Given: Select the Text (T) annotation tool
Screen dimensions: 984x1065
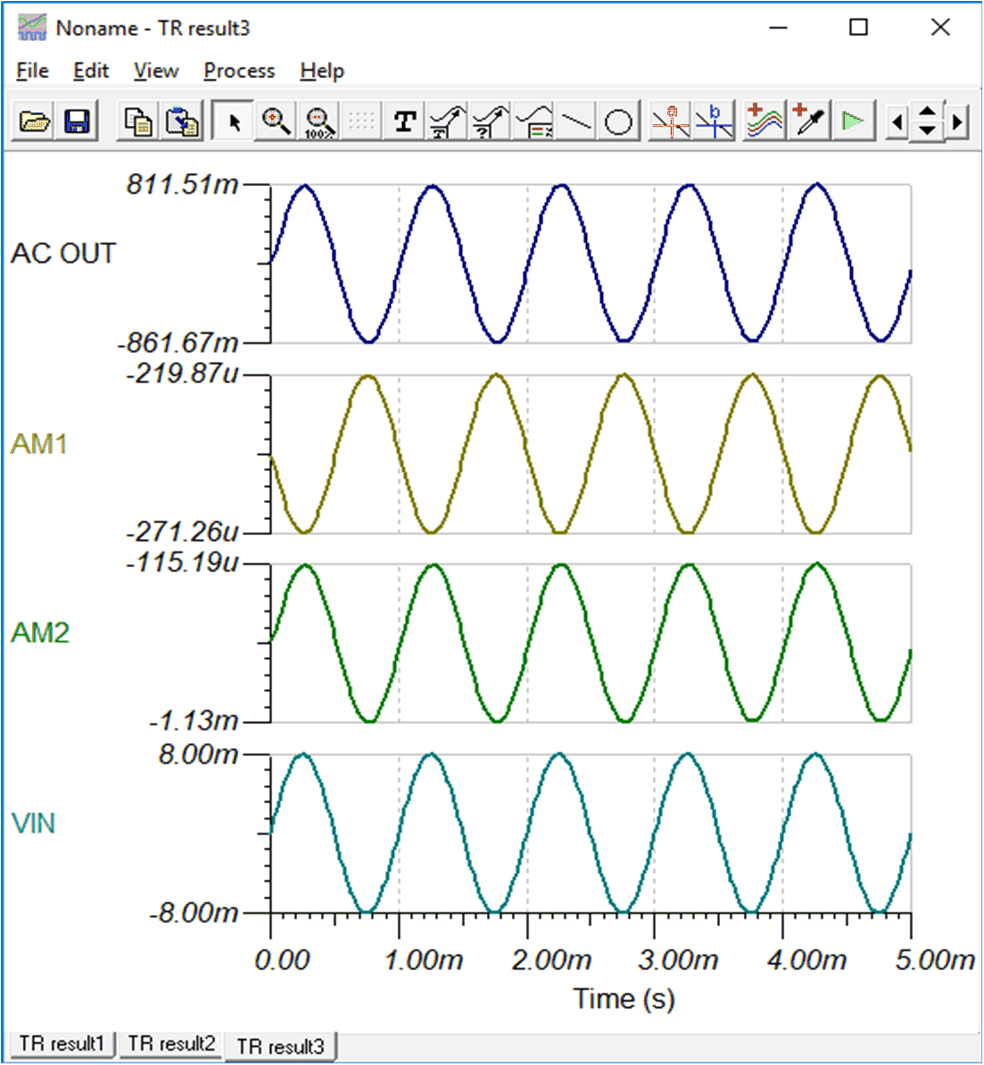Looking at the screenshot, I should pyautogui.click(x=404, y=122).
